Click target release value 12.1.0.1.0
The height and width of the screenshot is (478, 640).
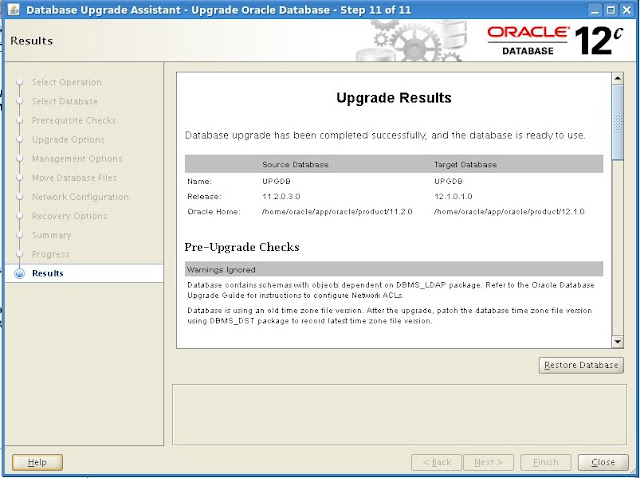(453, 196)
